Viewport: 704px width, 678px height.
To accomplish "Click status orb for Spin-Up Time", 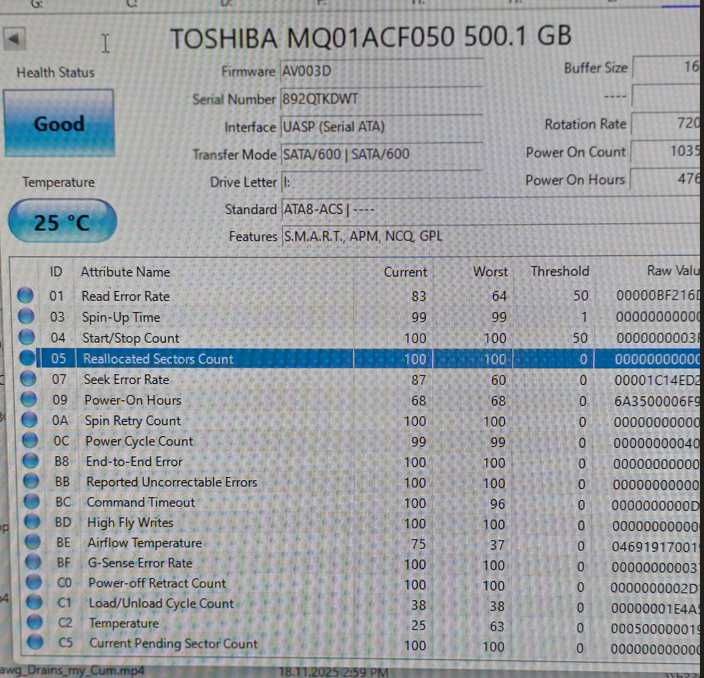I will [26, 316].
